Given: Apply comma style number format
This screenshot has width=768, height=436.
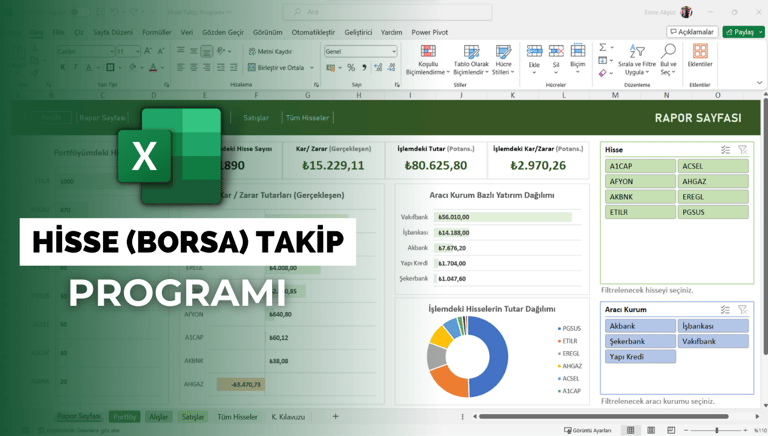Looking at the screenshot, I should pos(364,68).
